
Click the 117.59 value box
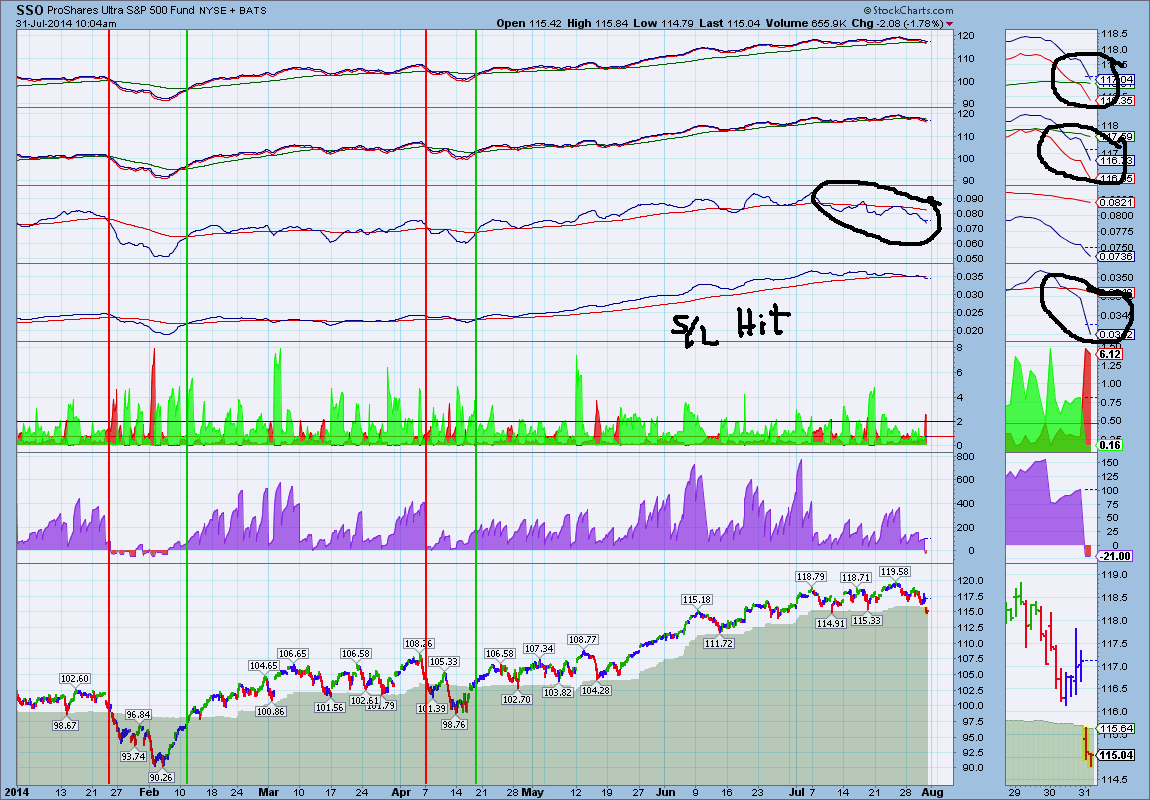click(x=1116, y=136)
